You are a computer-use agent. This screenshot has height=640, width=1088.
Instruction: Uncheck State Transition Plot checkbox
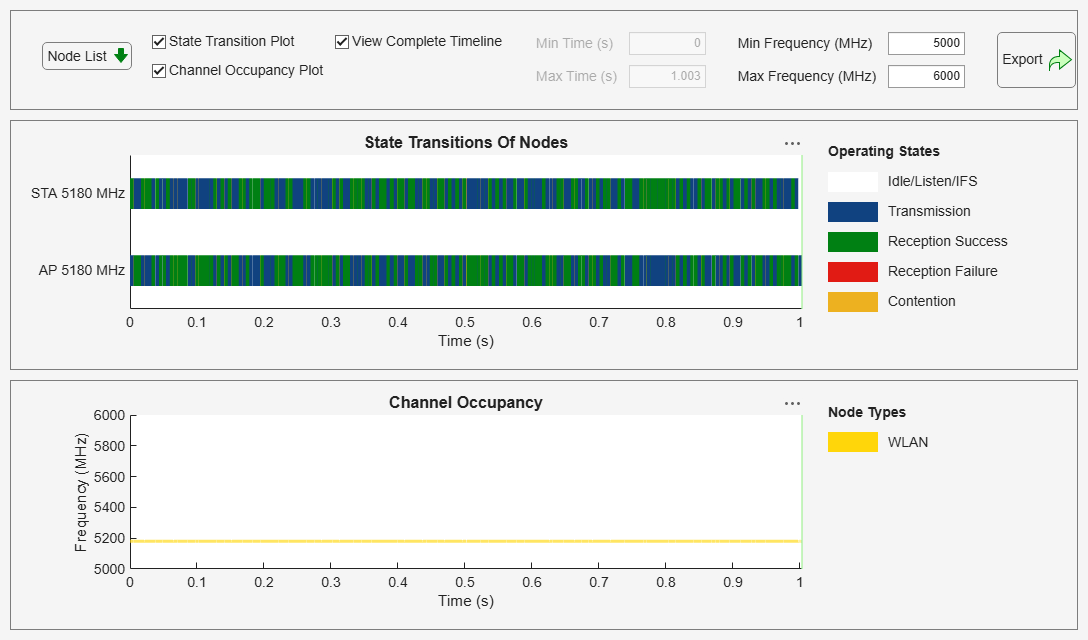tap(159, 42)
